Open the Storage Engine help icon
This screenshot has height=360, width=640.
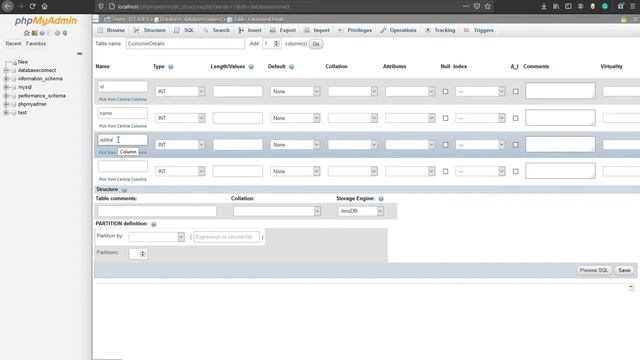(x=381, y=198)
